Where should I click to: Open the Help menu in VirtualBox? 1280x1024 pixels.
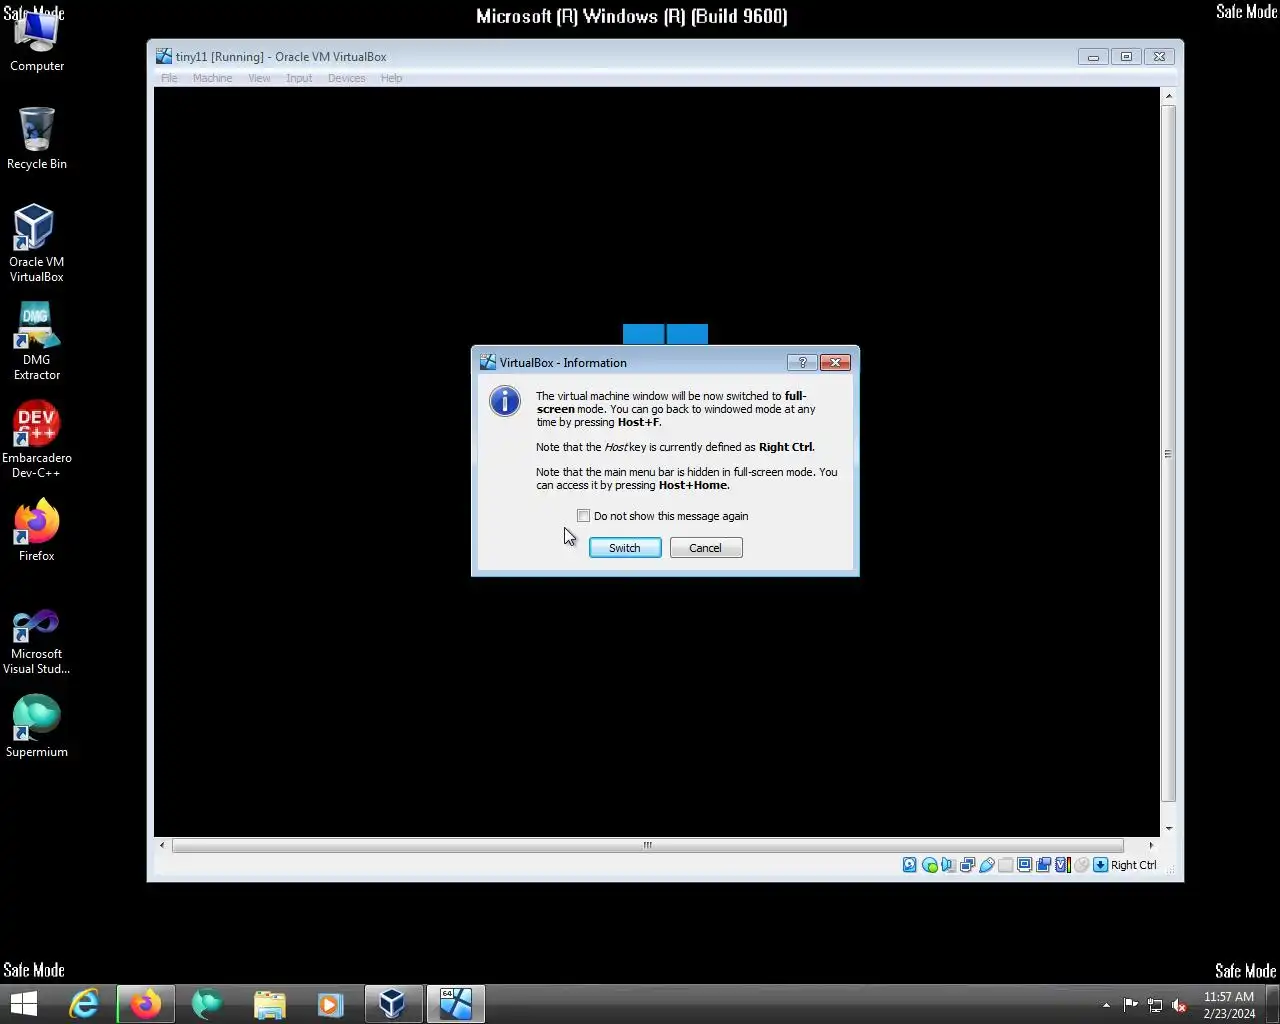(x=391, y=78)
